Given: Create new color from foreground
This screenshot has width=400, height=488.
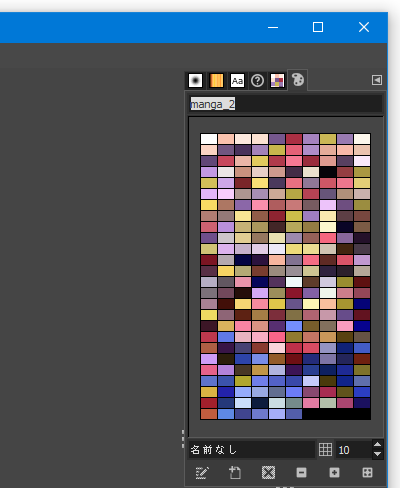Looking at the screenshot, I should [235, 473].
